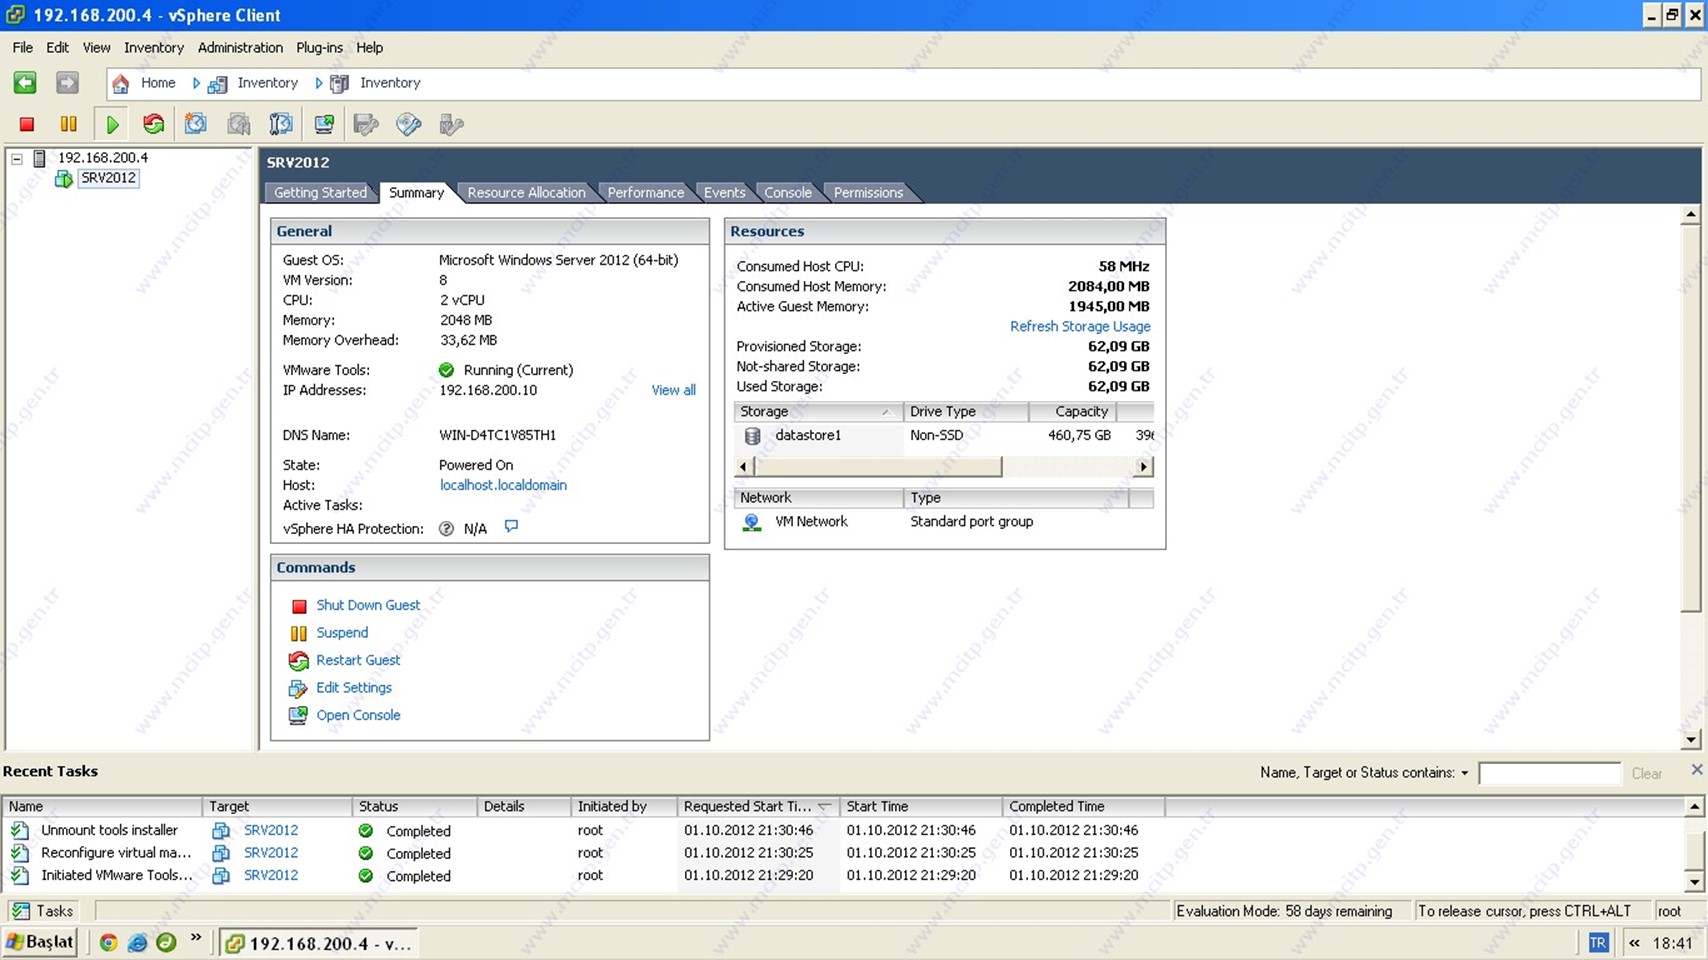This screenshot has width=1708, height=960.
Task: Click the green quick launch icon after Internet Explorer
Action: tap(166, 943)
